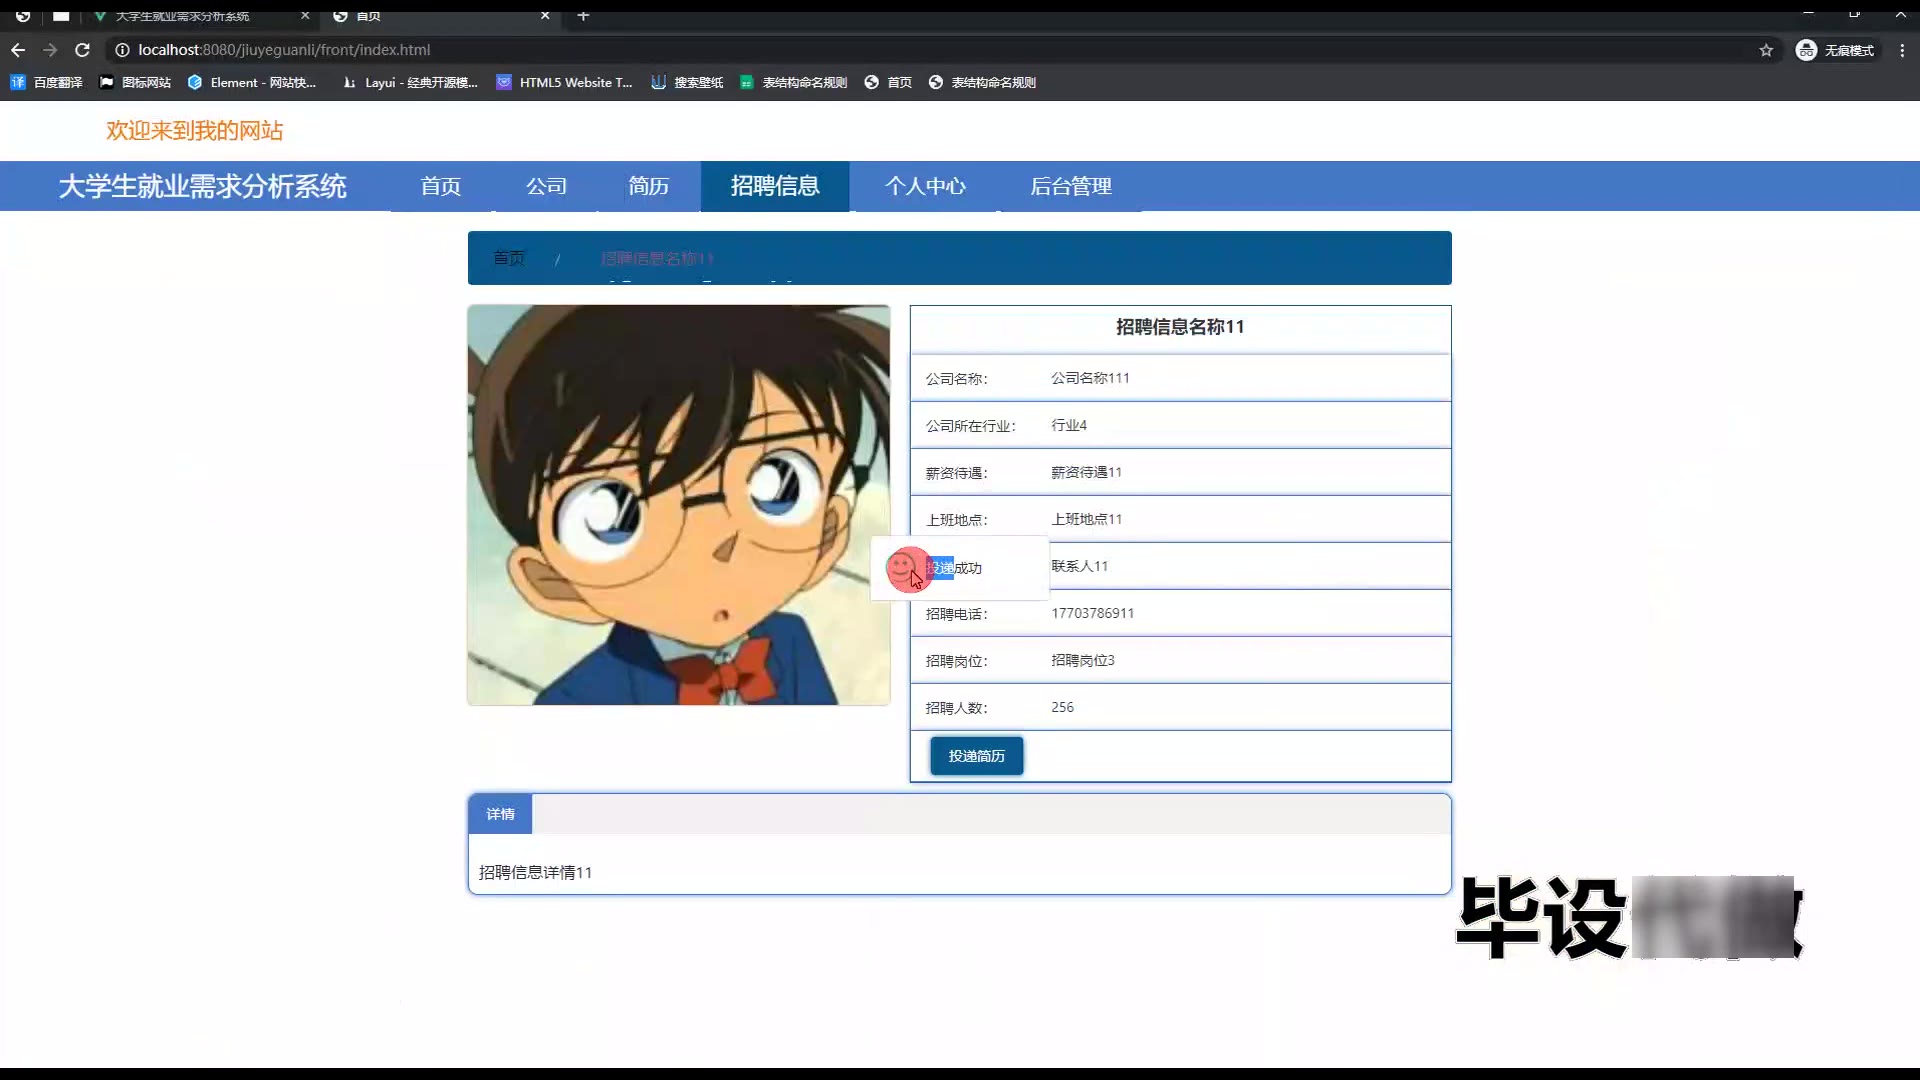This screenshot has height=1080, width=1920.
Task: Click the browser back arrow
Action: pyautogui.click(x=18, y=50)
